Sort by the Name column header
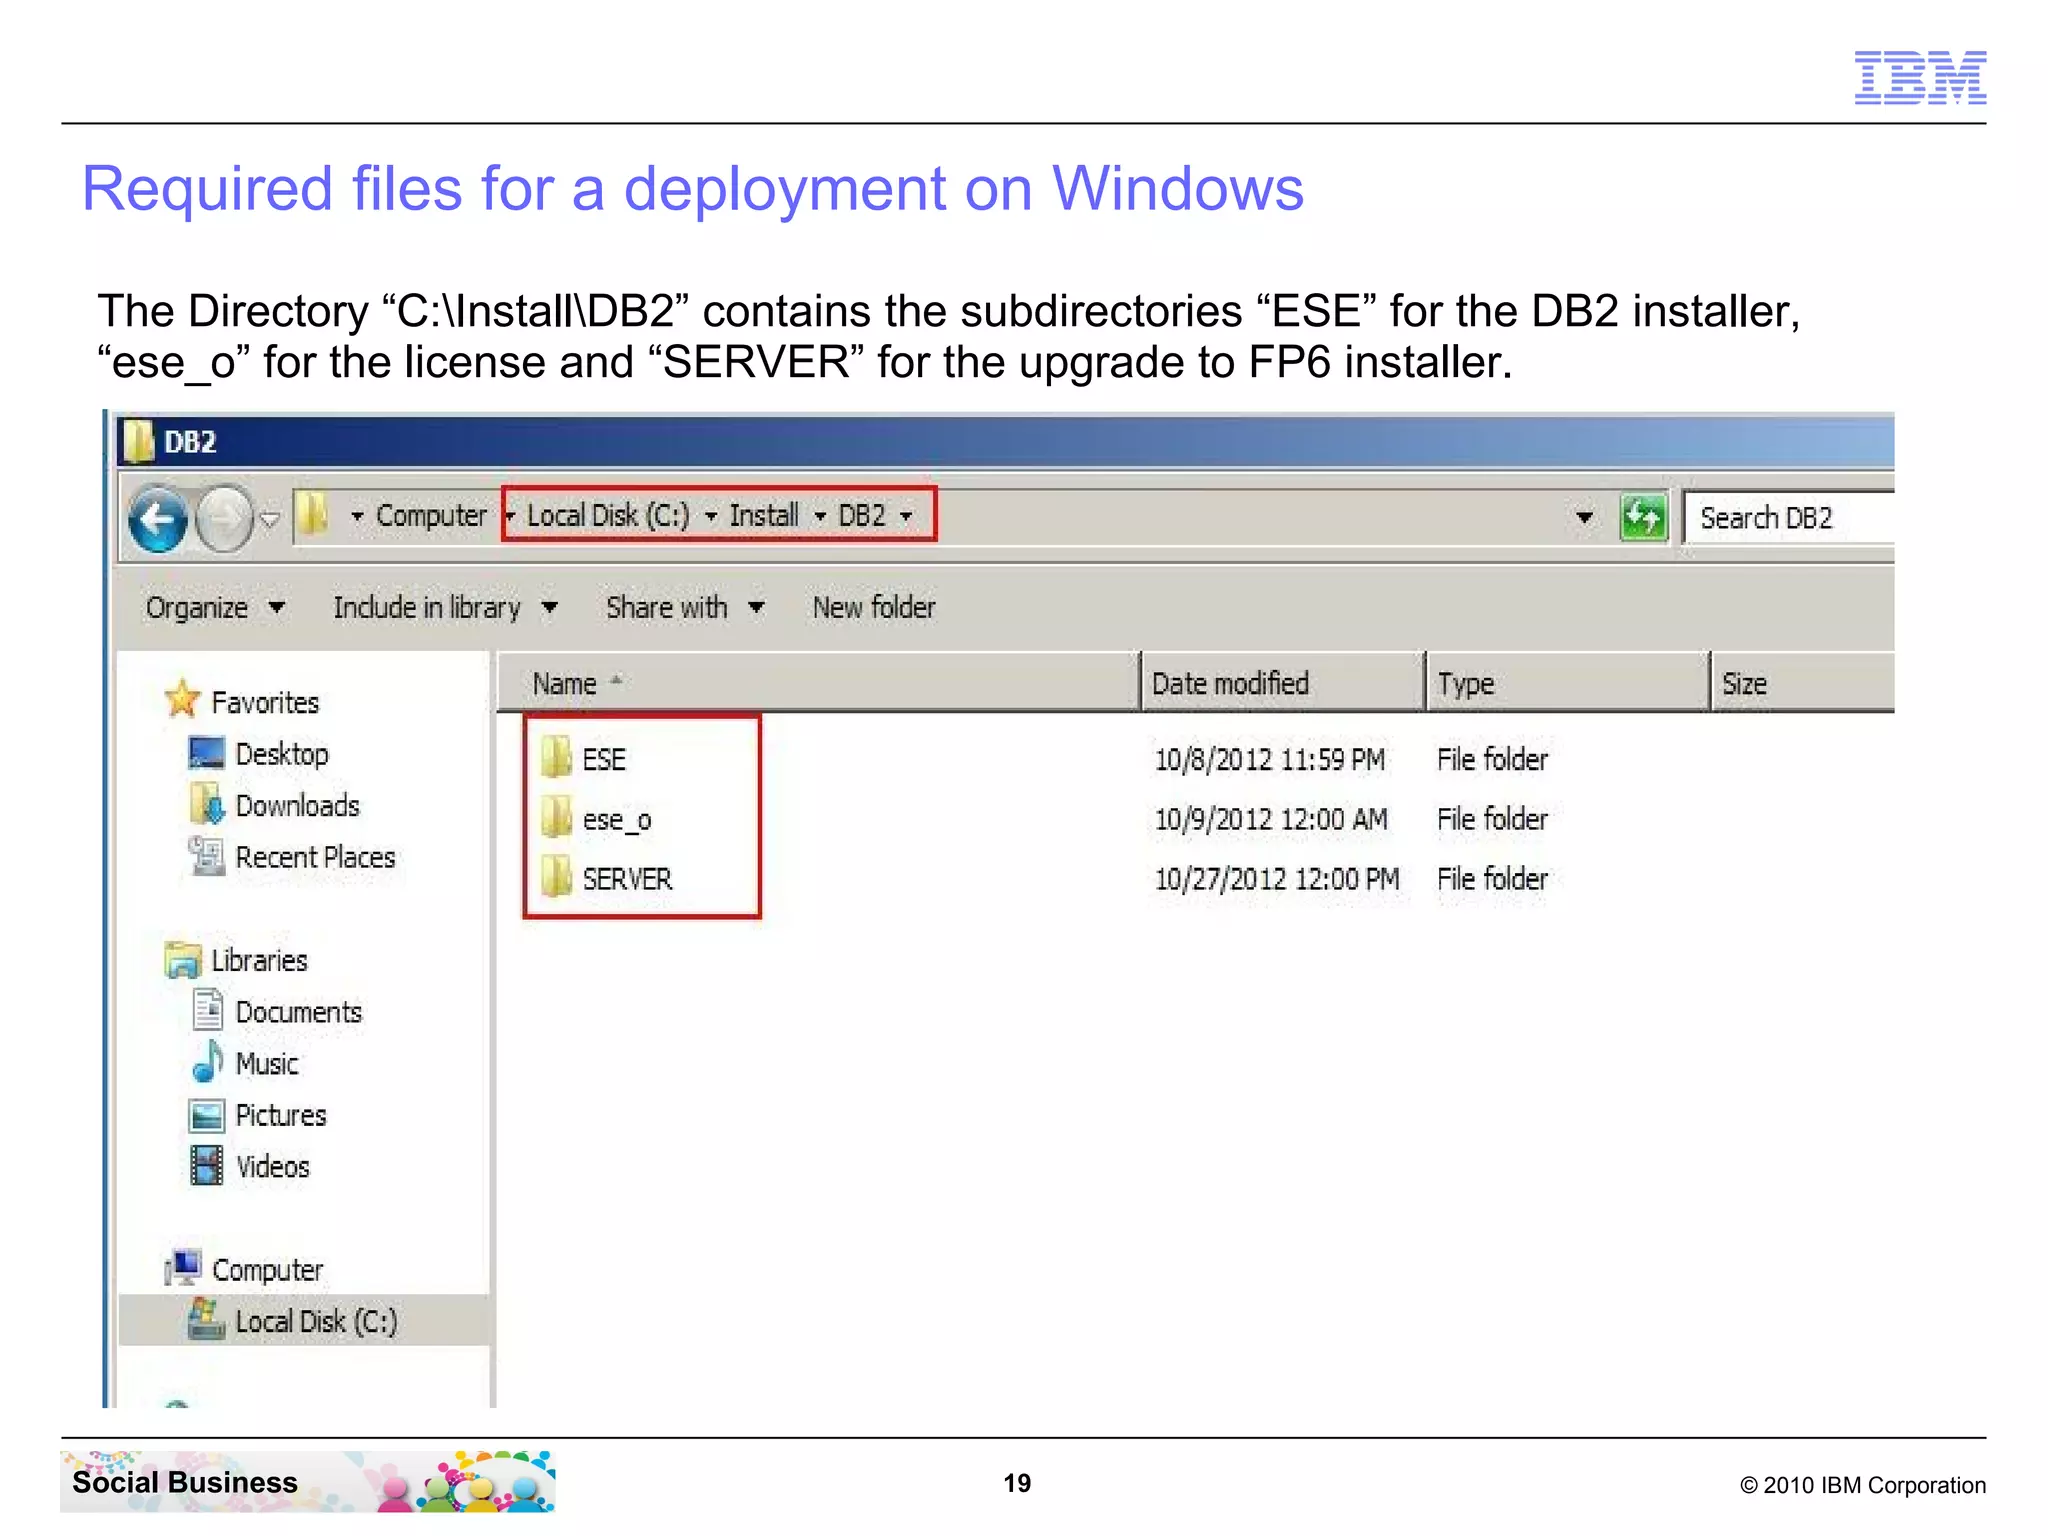Screen dimensions: 2048x1536 818,683
